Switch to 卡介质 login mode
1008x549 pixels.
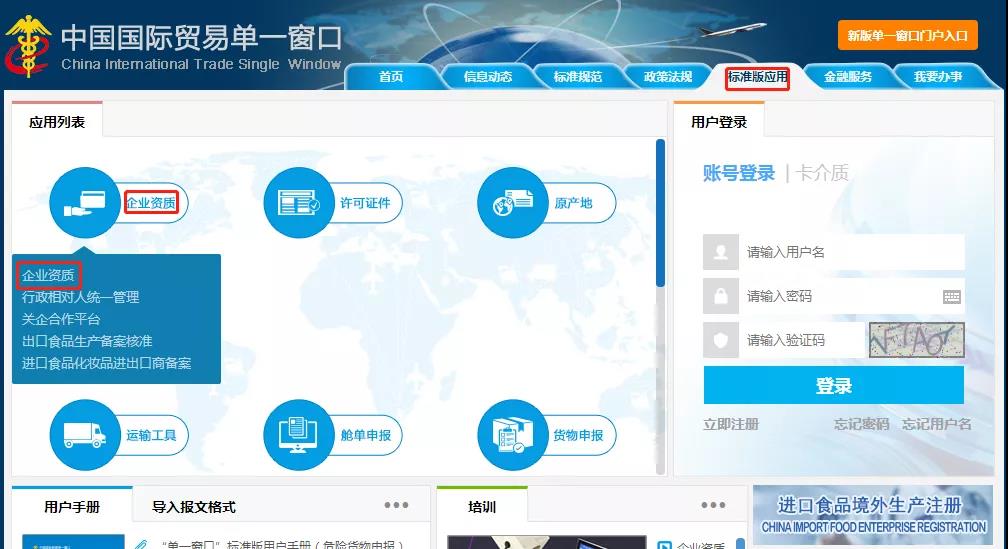click(822, 173)
